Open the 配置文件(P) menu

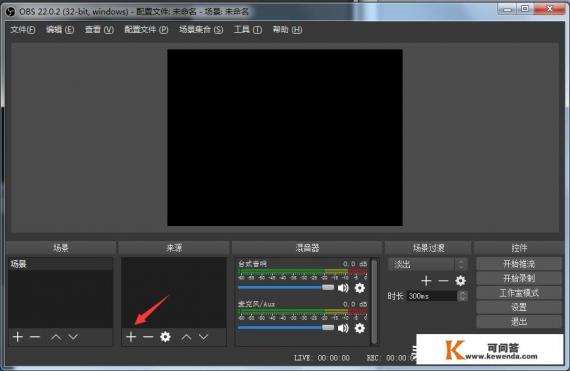[x=146, y=30]
